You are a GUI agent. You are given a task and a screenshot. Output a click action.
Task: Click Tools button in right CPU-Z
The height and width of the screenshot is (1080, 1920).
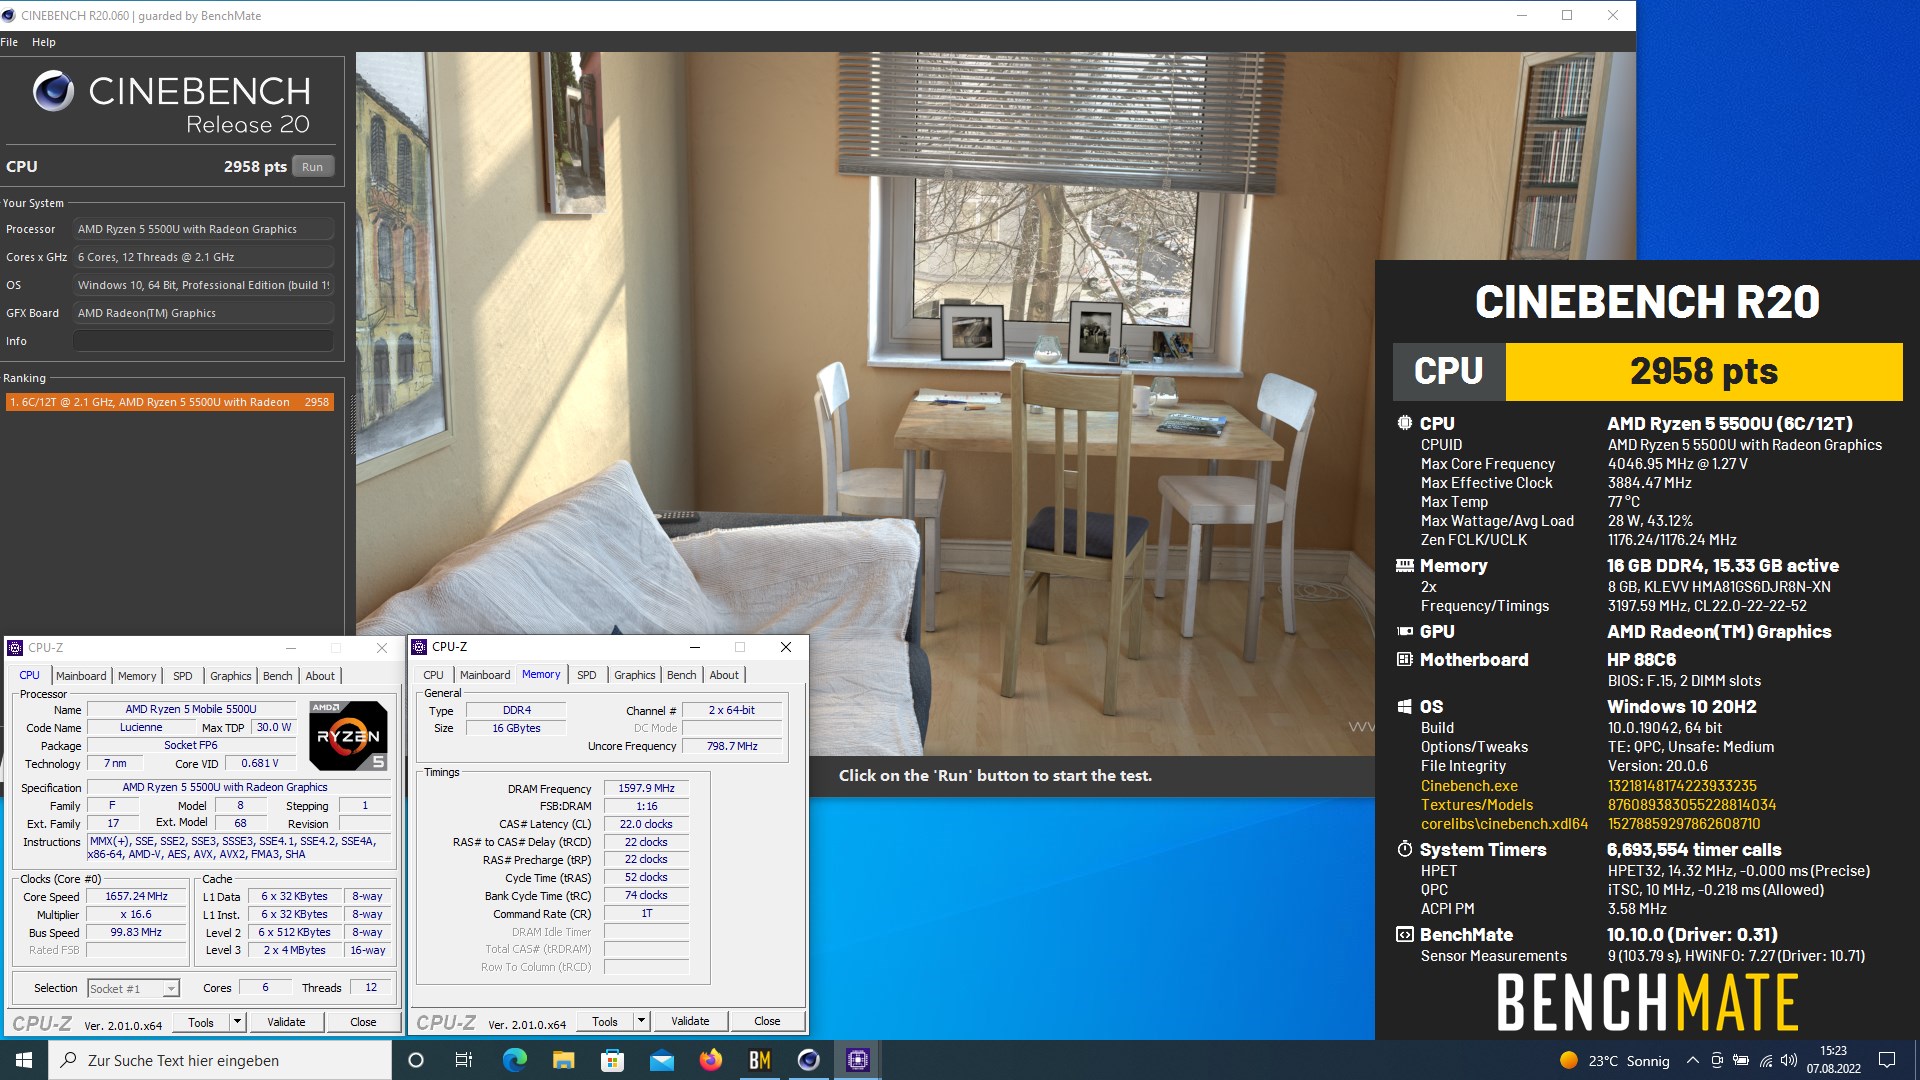click(x=605, y=1021)
